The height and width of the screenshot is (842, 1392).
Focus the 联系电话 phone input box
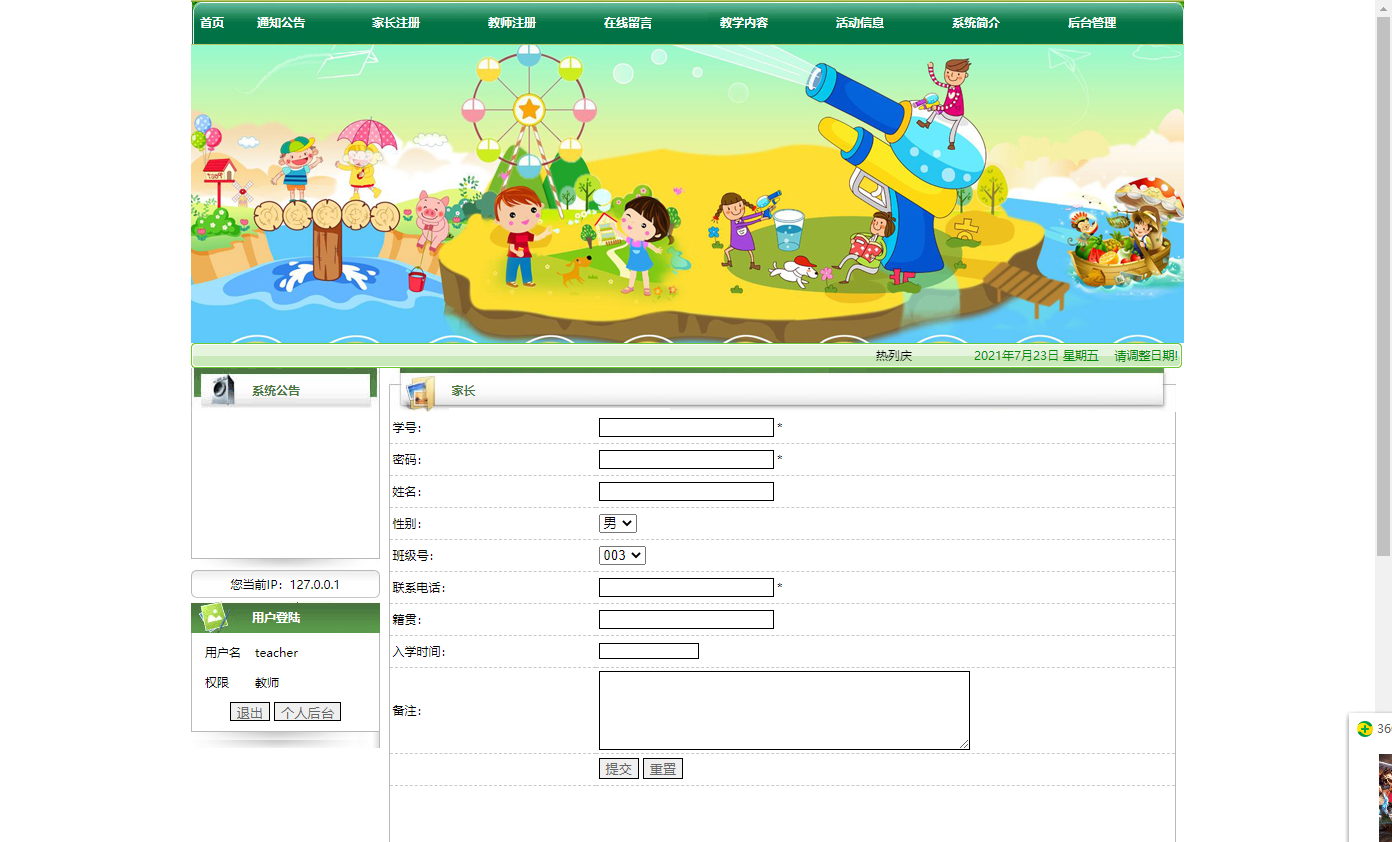686,587
